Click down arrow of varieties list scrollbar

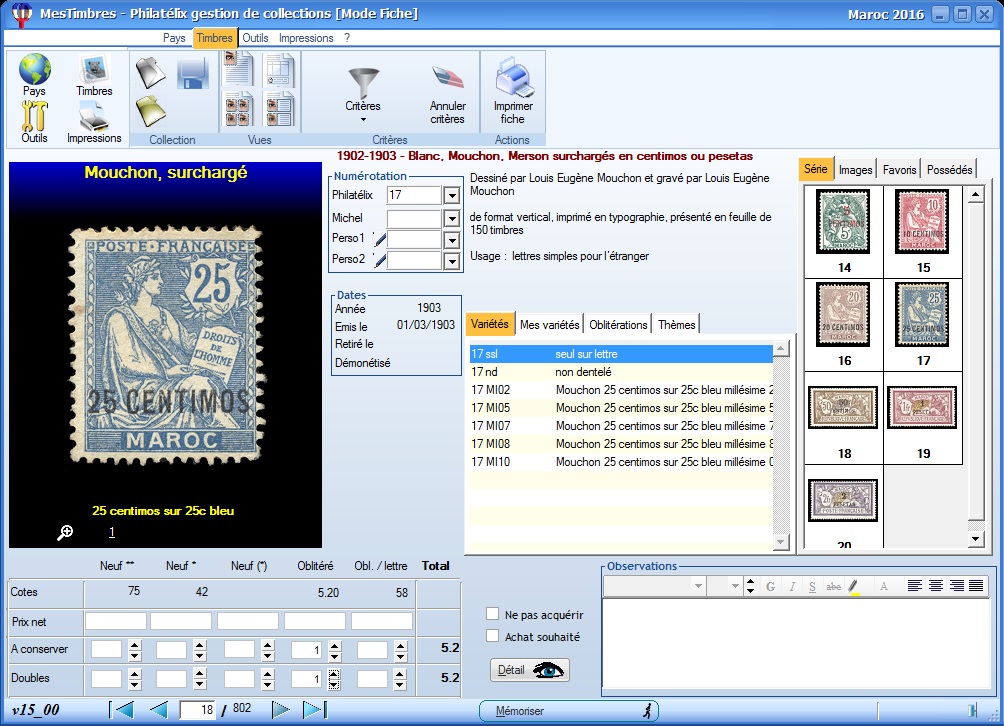tap(781, 542)
